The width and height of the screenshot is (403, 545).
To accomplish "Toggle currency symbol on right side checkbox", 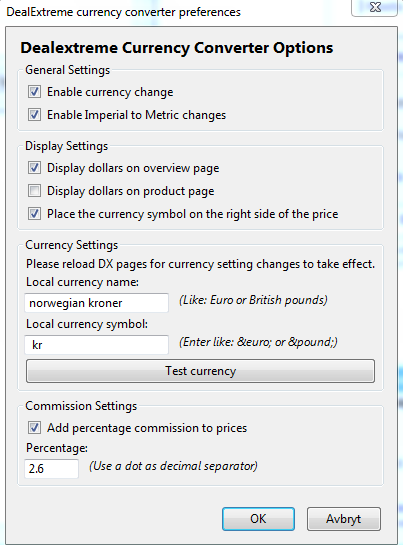I will (34, 214).
